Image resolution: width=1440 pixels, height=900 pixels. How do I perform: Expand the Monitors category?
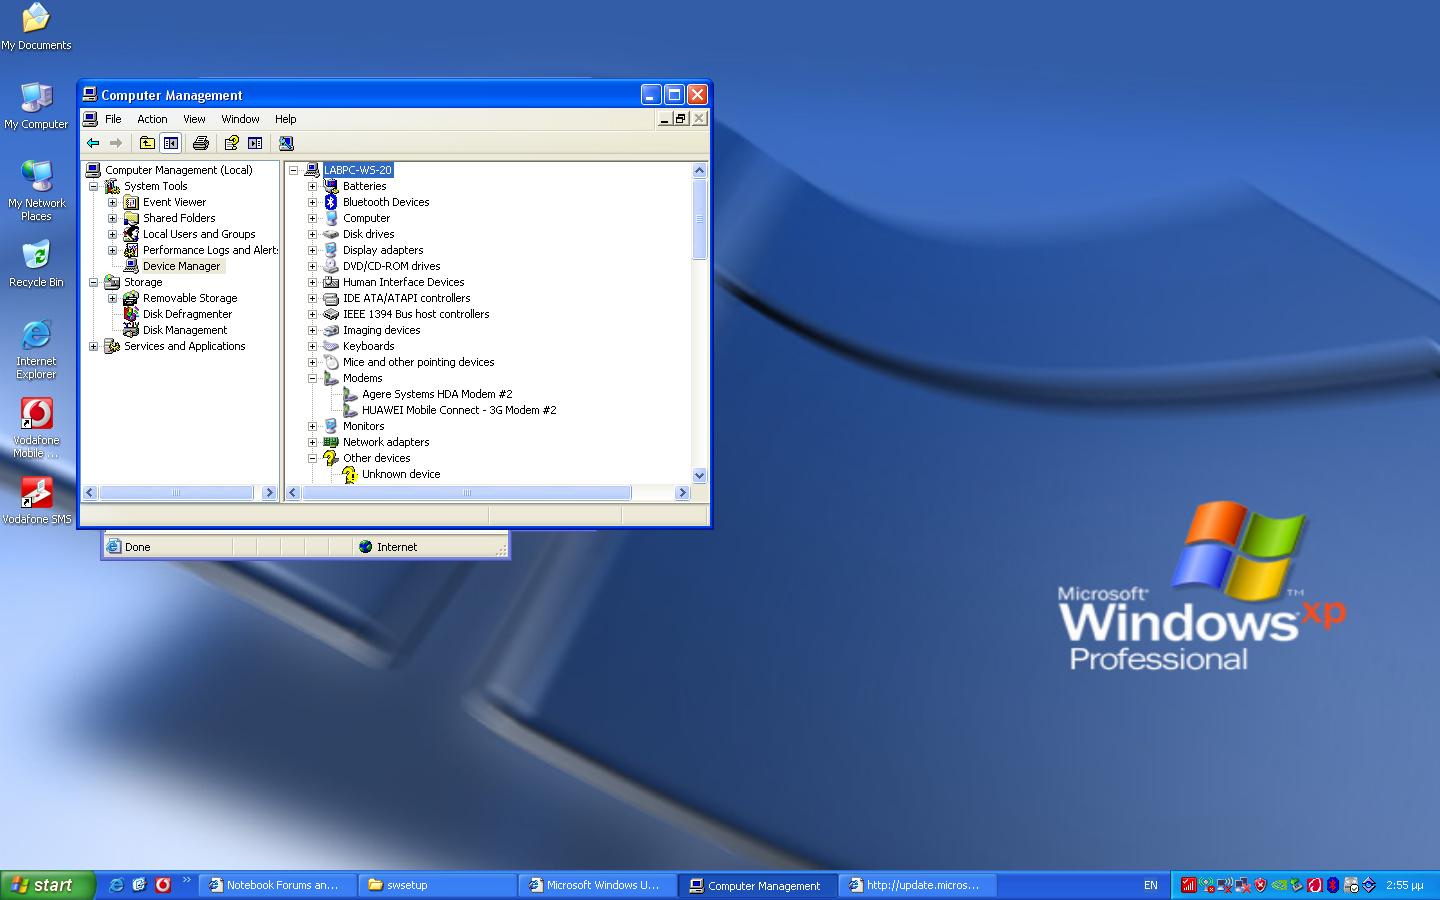click(312, 426)
